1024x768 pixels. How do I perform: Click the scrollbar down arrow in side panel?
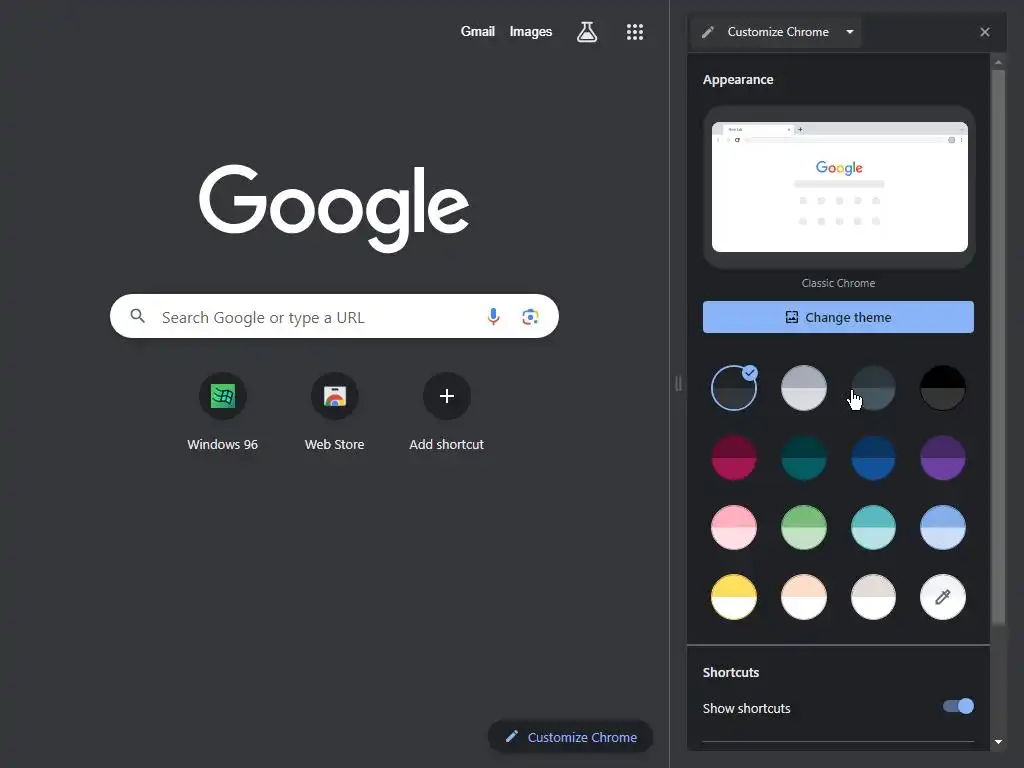(x=998, y=742)
